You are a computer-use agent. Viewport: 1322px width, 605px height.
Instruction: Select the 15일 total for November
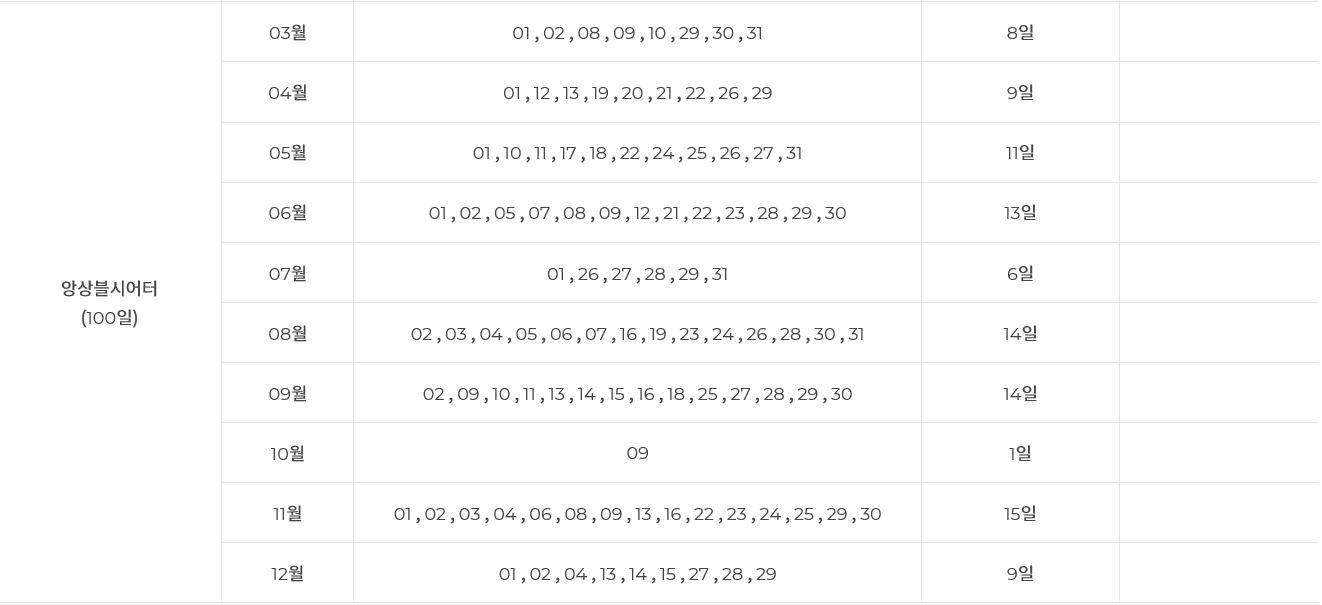coord(1020,513)
